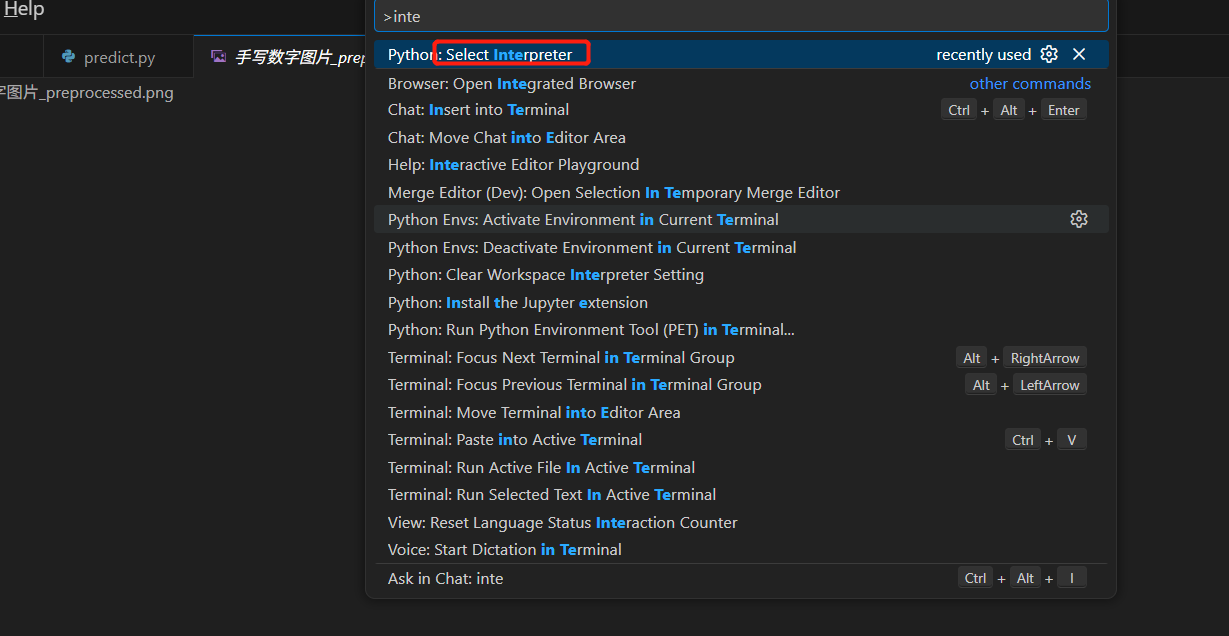Click the 'other commands' label
This screenshot has height=636, width=1229.
pyautogui.click(x=1030, y=83)
